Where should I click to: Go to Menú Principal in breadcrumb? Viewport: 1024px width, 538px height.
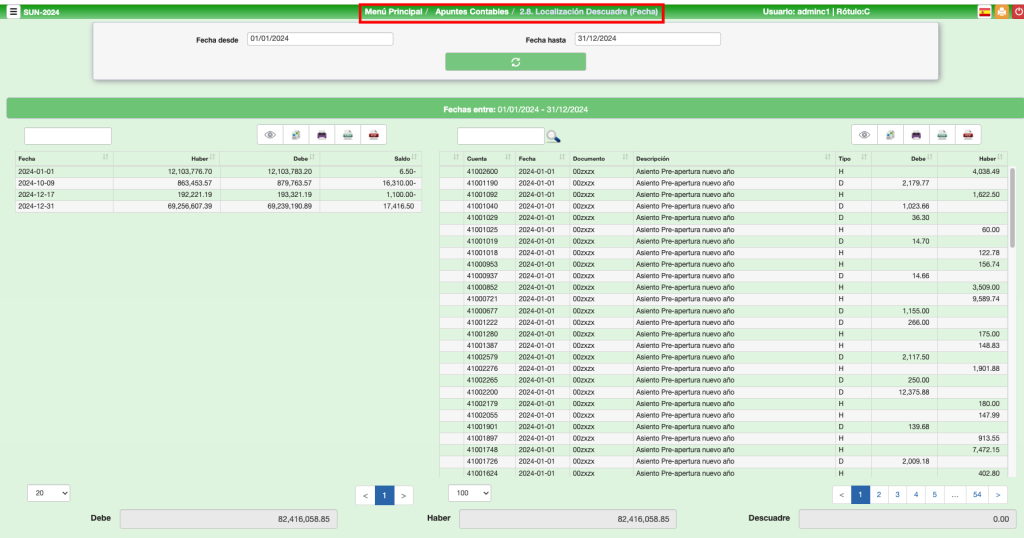pyautogui.click(x=393, y=11)
